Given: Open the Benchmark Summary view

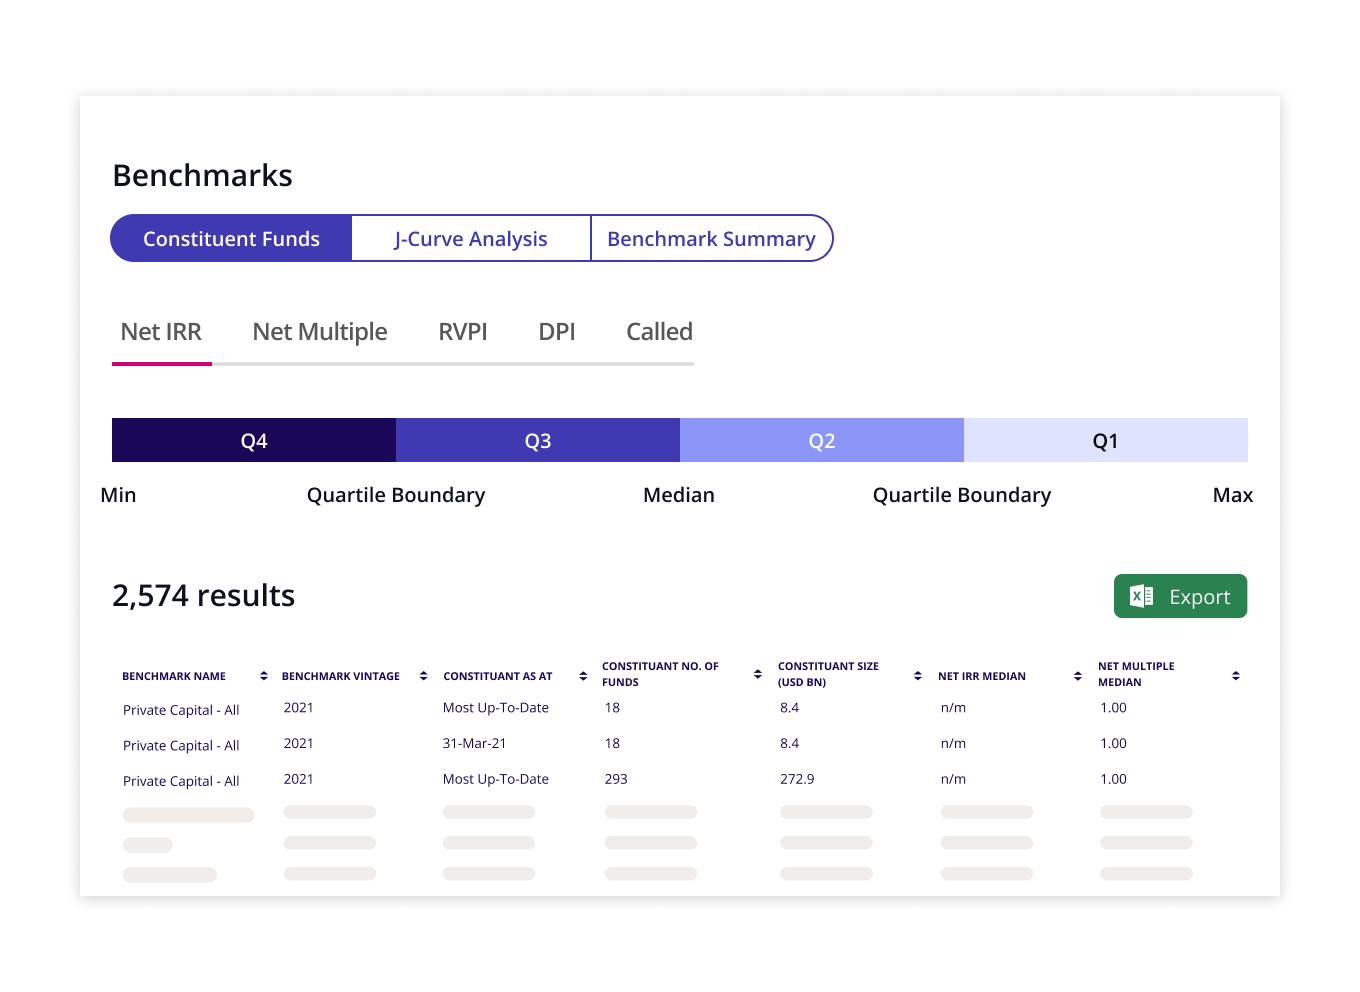Looking at the screenshot, I should [x=711, y=238].
